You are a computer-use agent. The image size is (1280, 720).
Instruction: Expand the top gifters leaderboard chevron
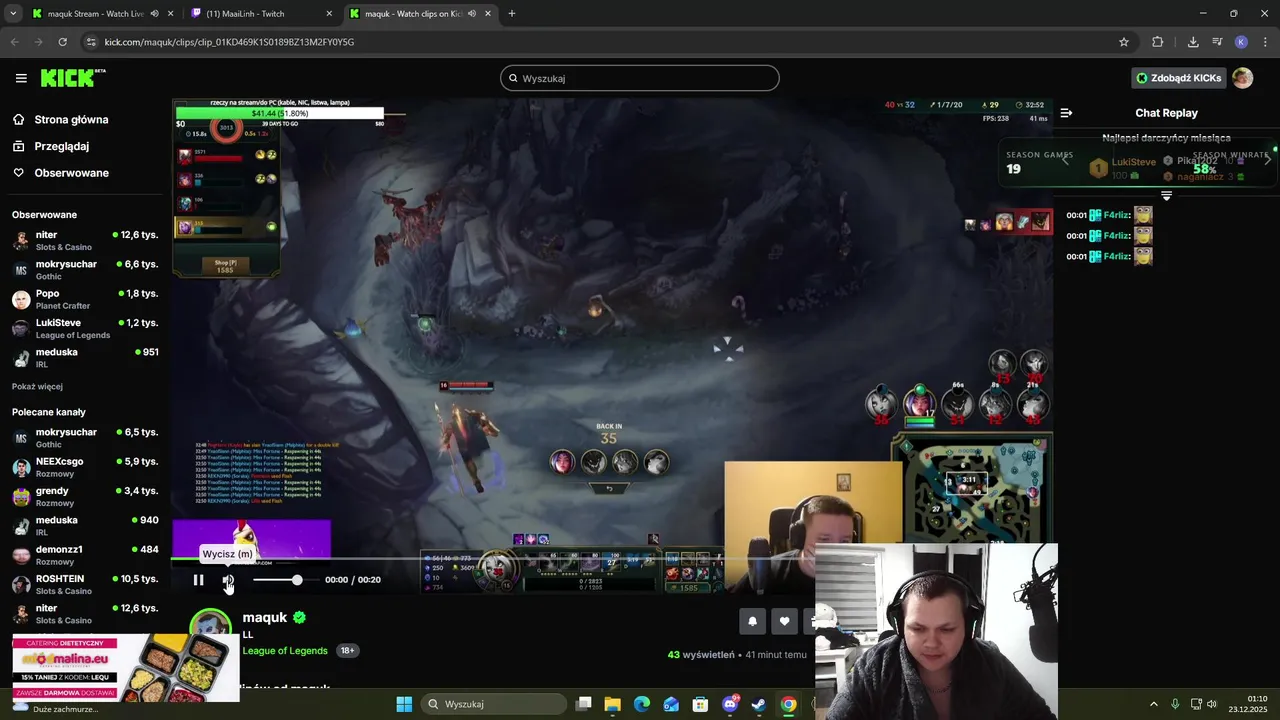pos(1166,196)
